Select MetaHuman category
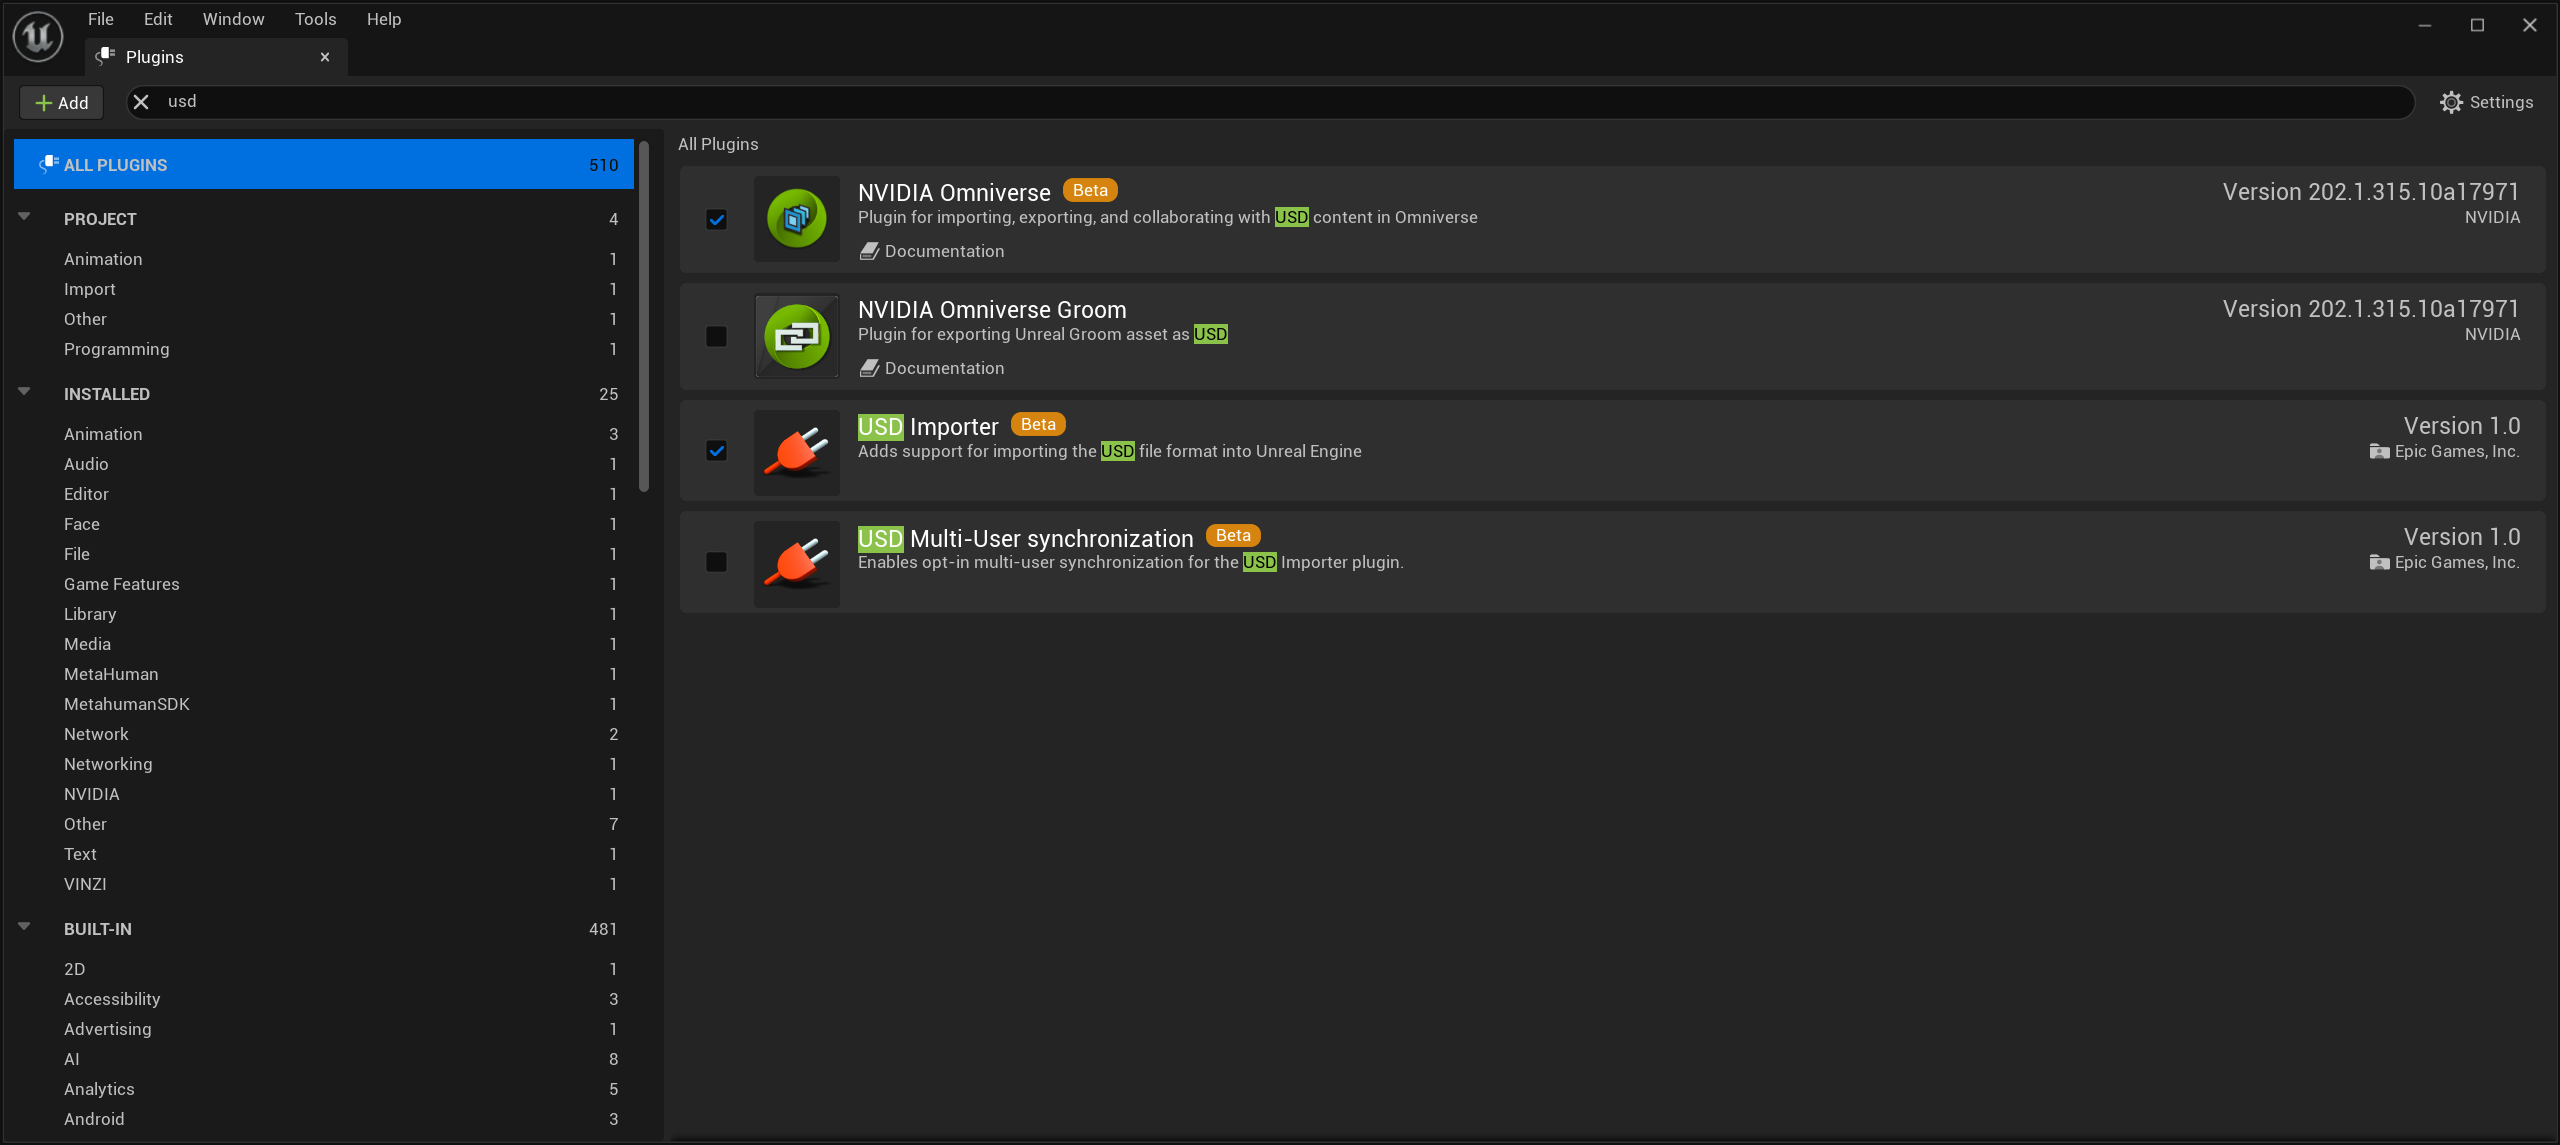The image size is (2560, 1145). (x=324, y=674)
